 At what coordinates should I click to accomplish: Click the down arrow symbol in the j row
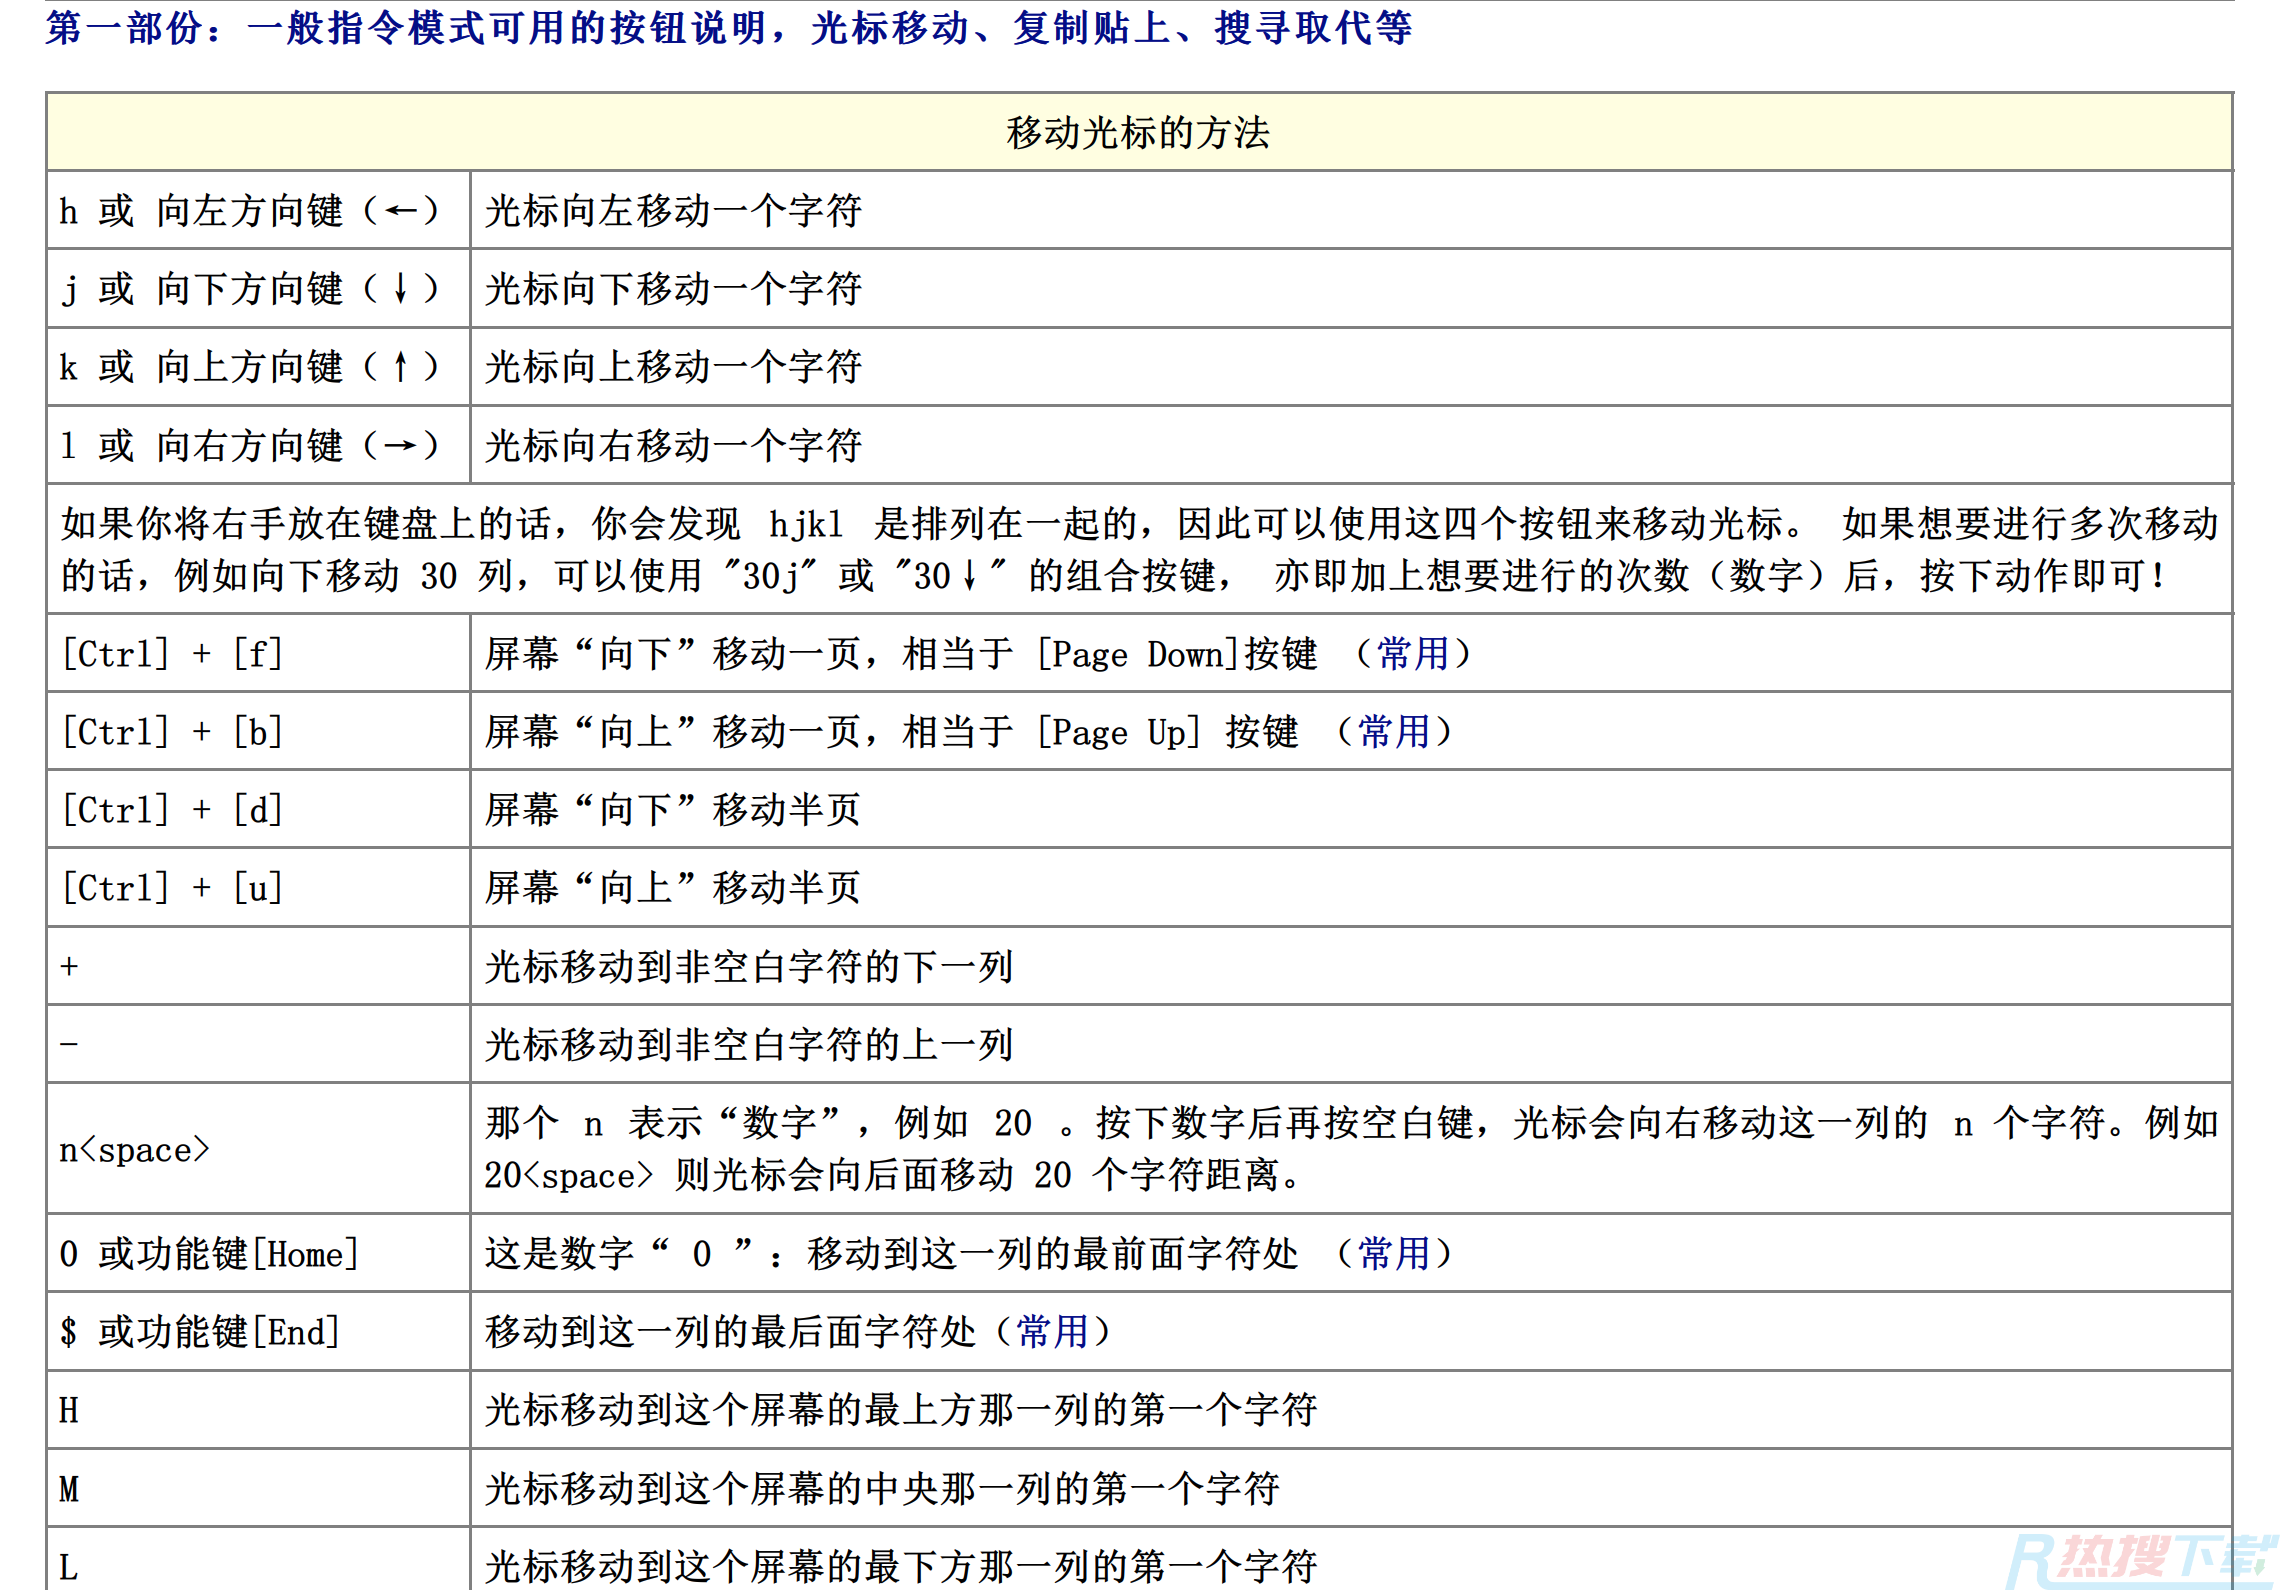coord(401,289)
